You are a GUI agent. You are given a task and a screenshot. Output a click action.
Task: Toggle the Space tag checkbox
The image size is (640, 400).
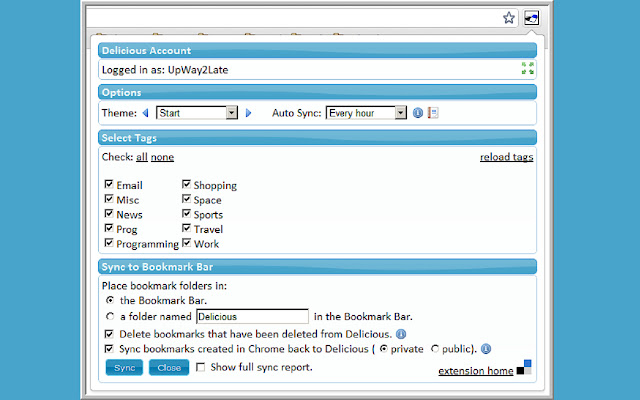pyautogui.click(x=187, y=199)
